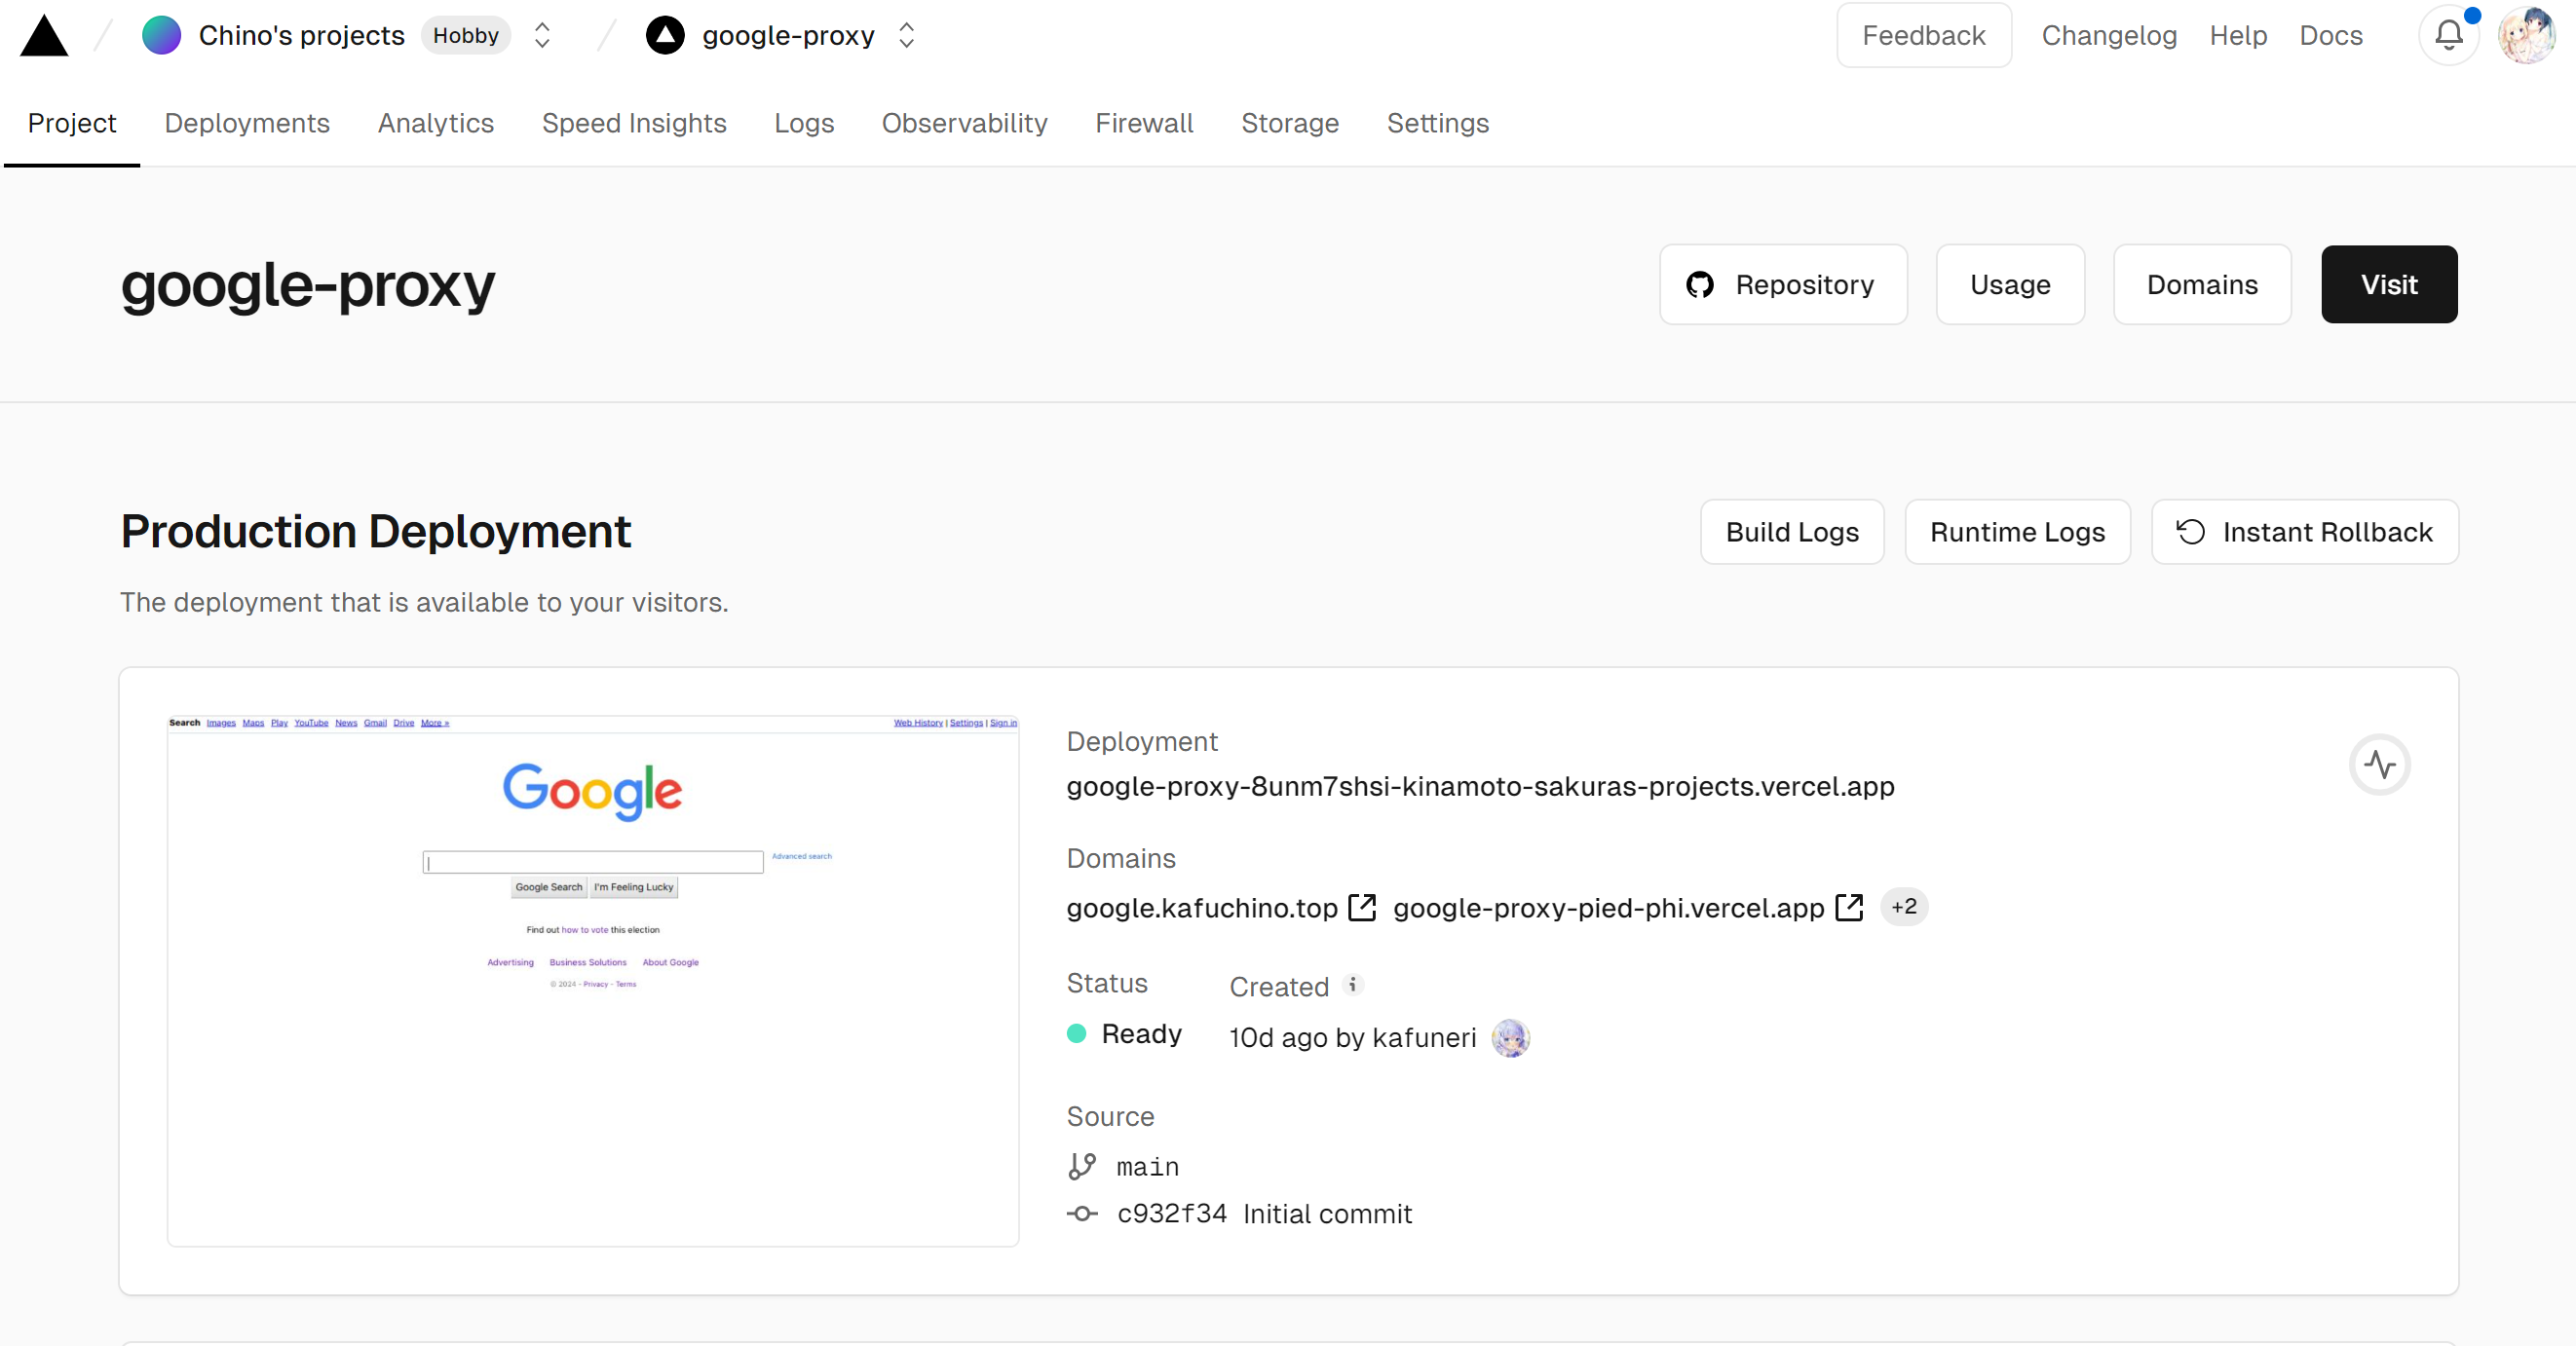Switch to the Analytics tab
The height and width of the screenshot is (1346, 2576).
click(x=436, y=123)
